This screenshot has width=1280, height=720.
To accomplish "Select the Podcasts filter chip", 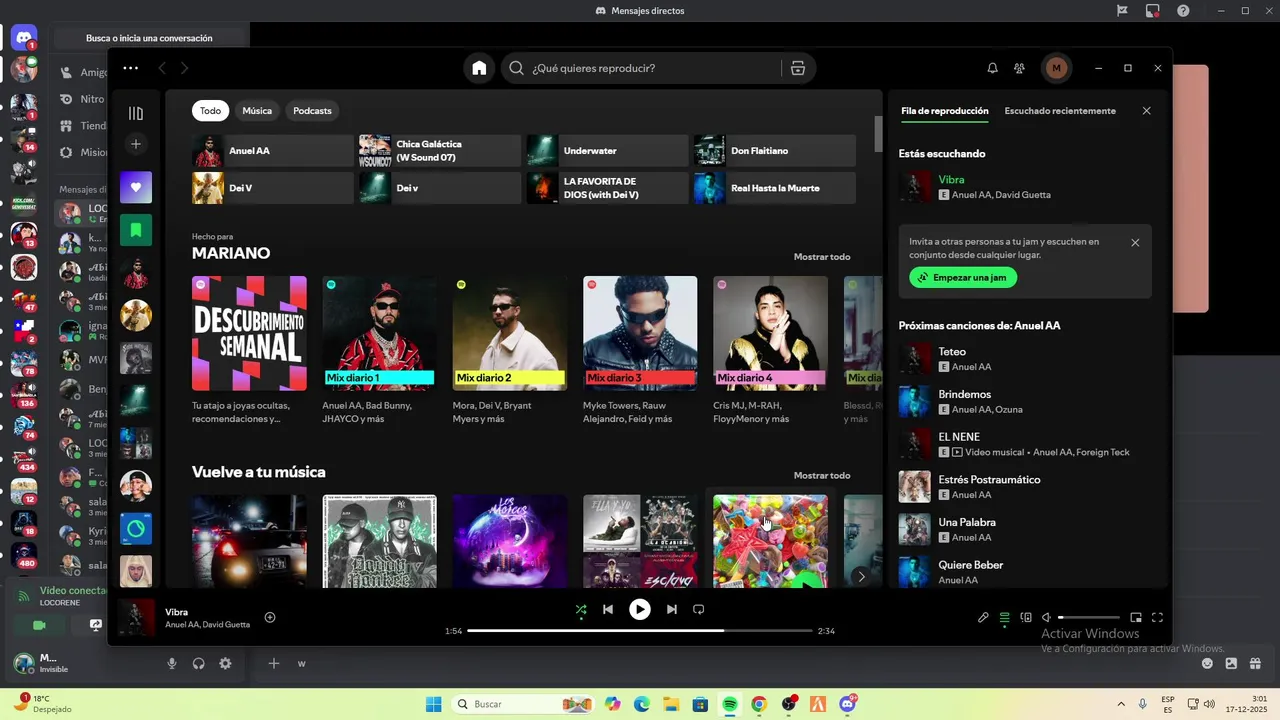I will coord(312,111).
